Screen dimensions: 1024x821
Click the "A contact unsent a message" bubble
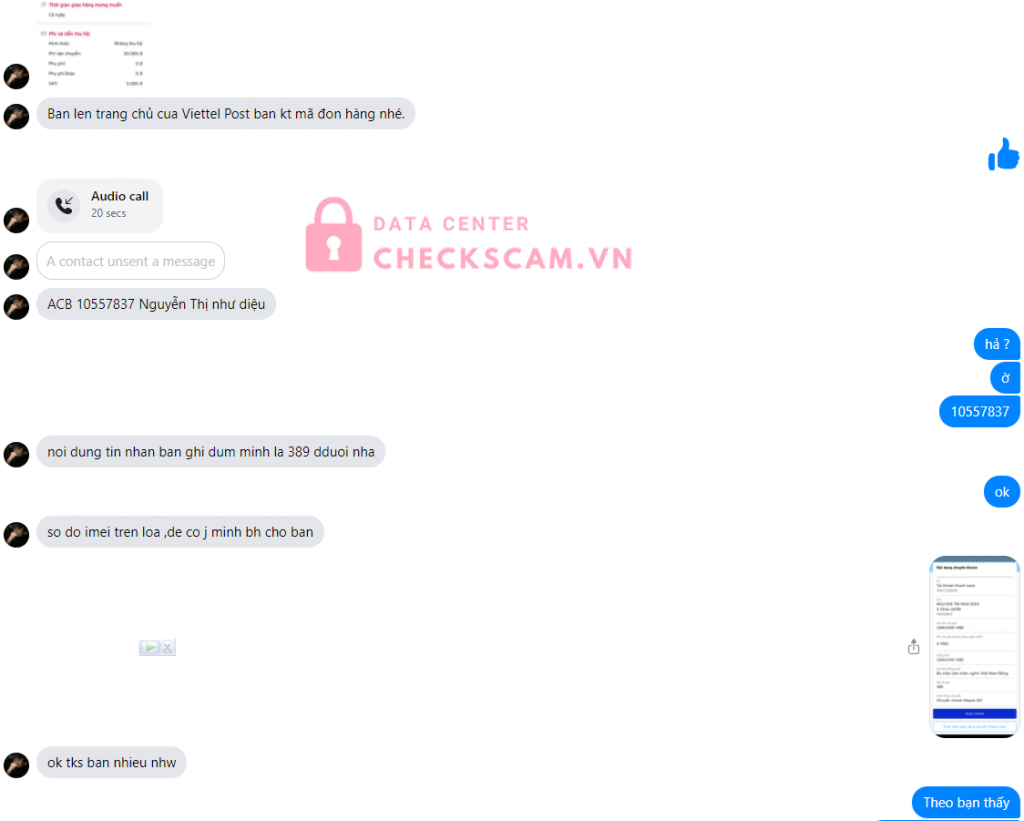click(131, 261)
